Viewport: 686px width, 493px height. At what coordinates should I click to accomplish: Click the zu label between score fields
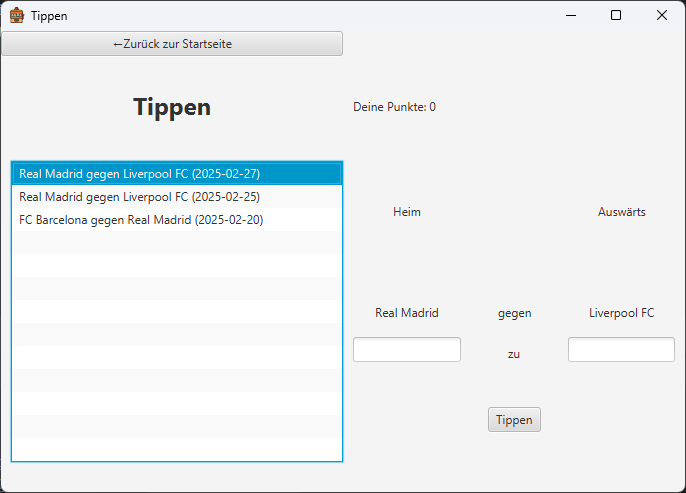click(x=514, y=354)
